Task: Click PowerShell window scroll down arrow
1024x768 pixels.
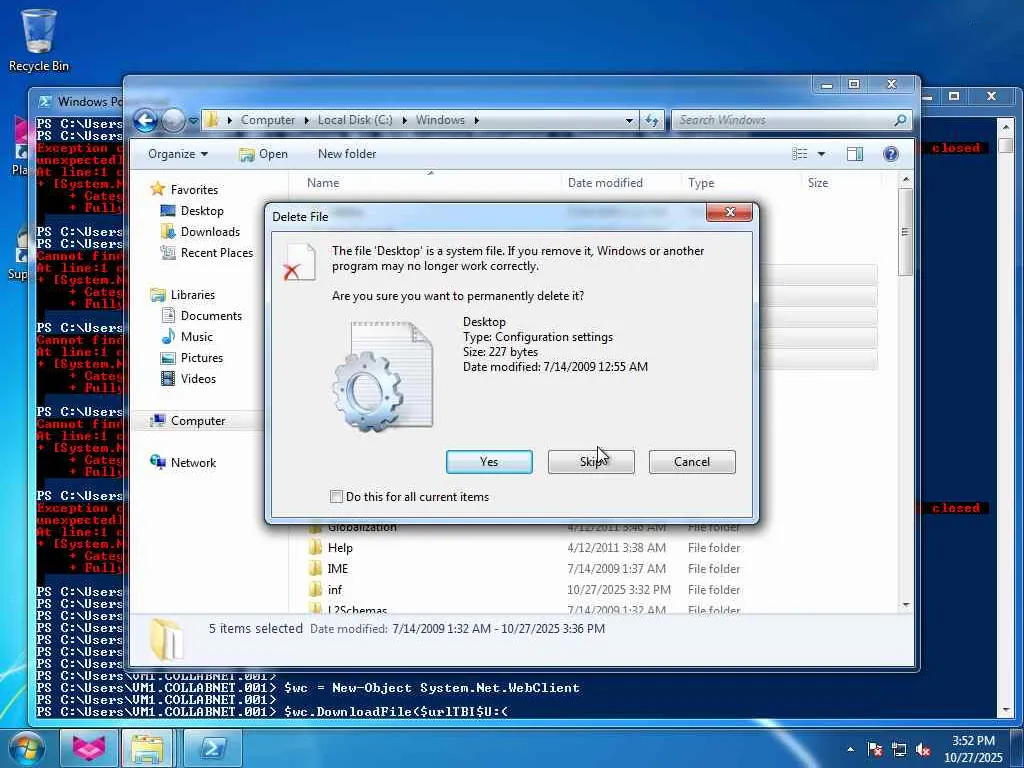Action: point(1005,710)
